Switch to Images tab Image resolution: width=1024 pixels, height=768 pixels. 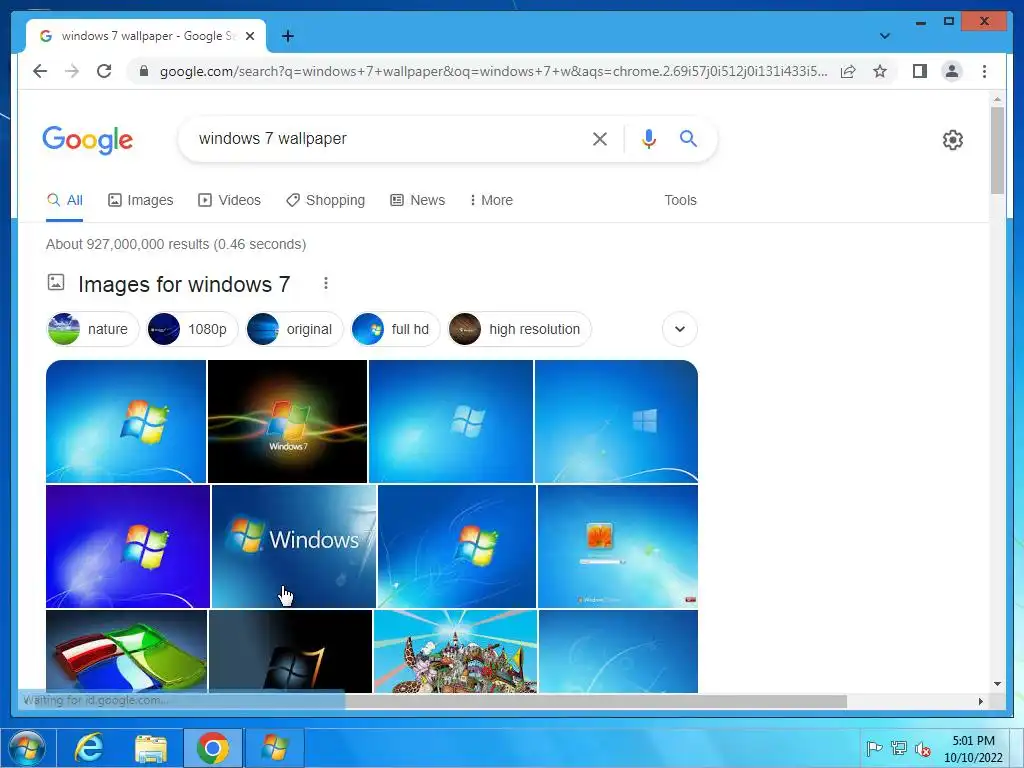[140, 200]
